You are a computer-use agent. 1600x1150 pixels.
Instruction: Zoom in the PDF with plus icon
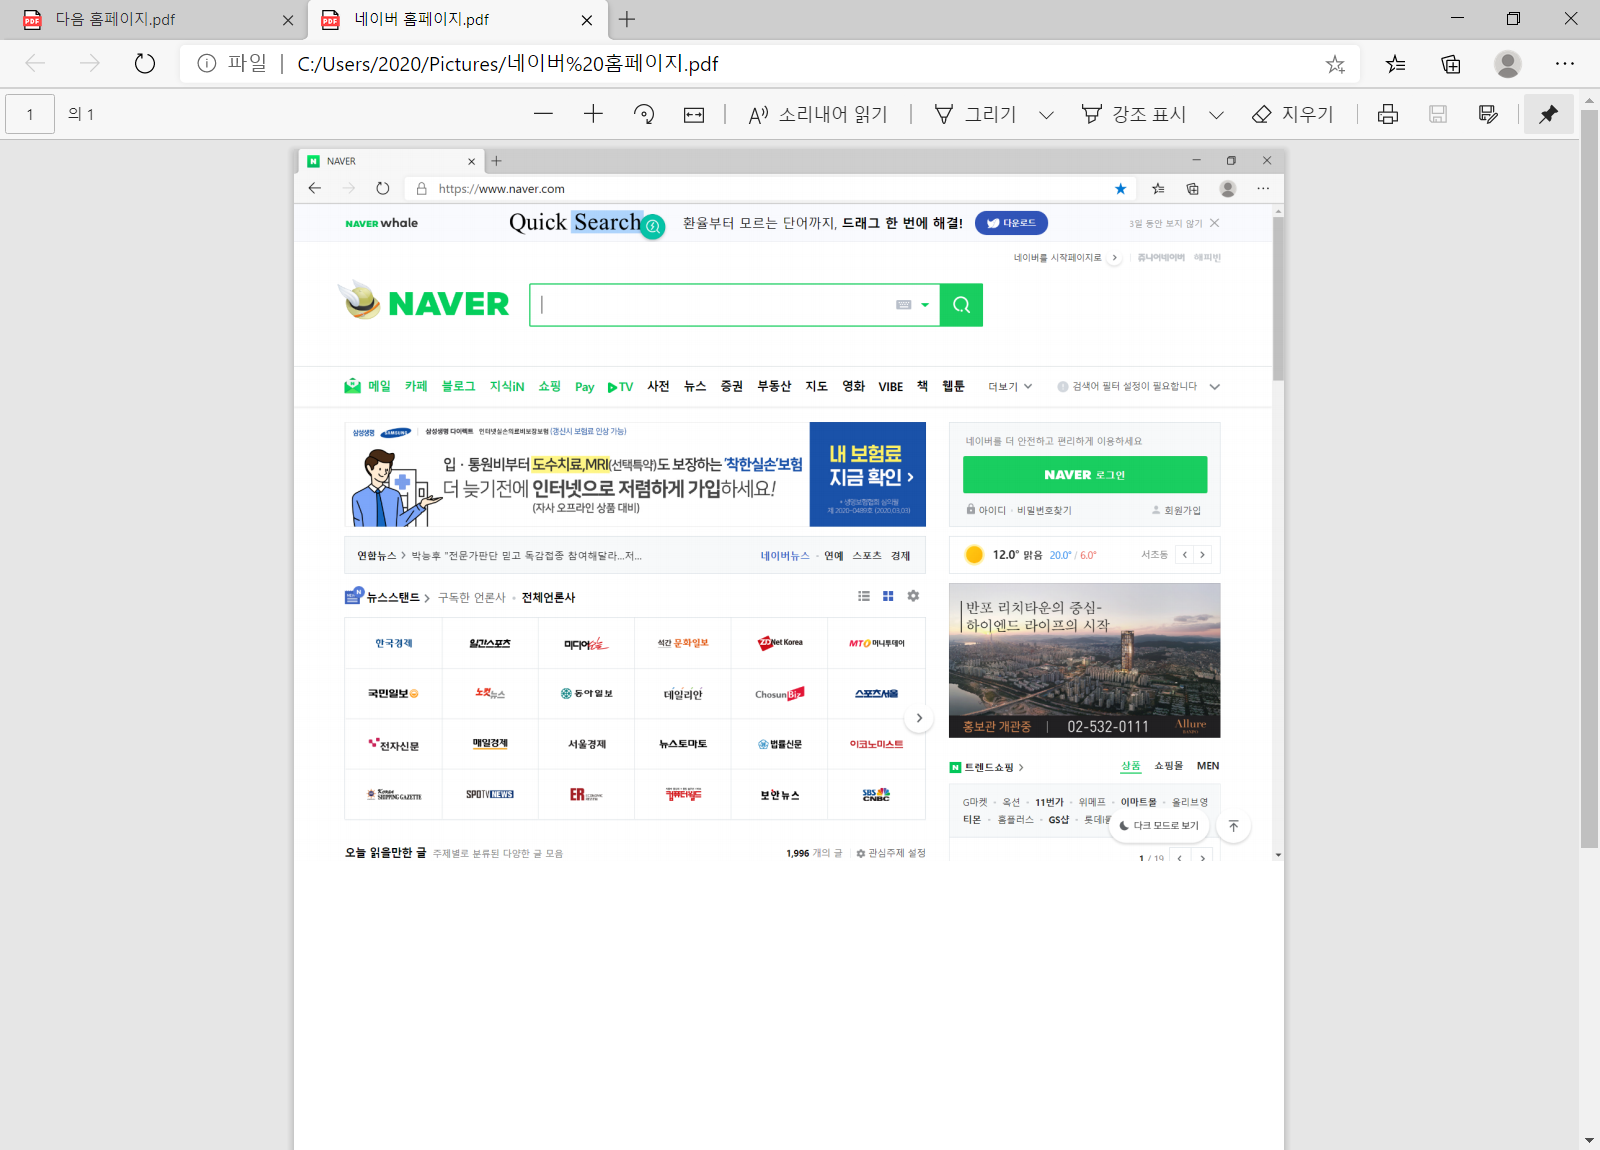(x=593, y=114)
